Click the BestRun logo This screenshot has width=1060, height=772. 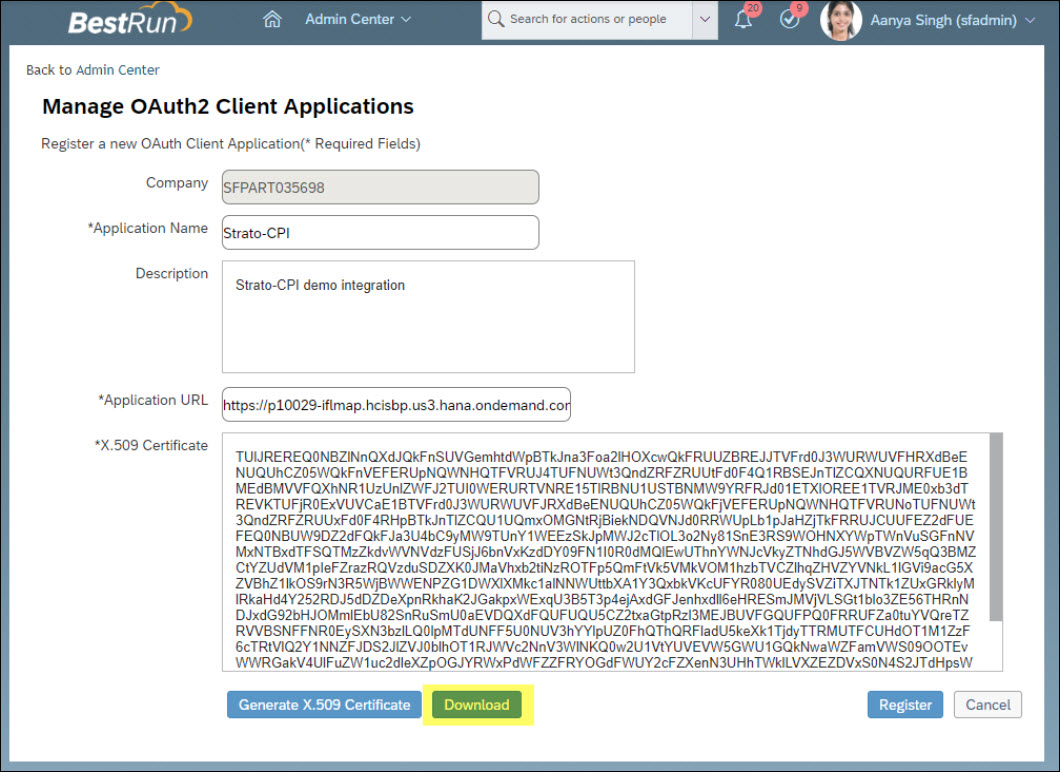(130, 20)
